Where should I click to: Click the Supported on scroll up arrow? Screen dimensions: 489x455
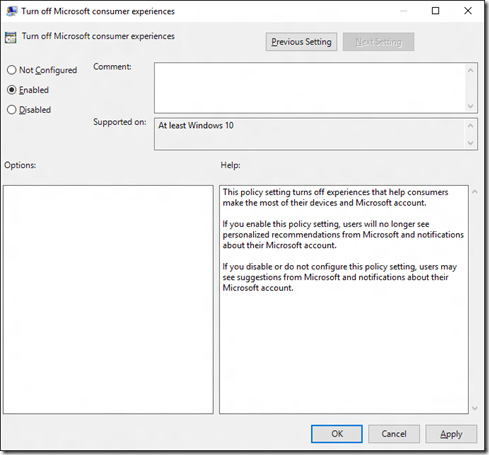click(470, 126)
